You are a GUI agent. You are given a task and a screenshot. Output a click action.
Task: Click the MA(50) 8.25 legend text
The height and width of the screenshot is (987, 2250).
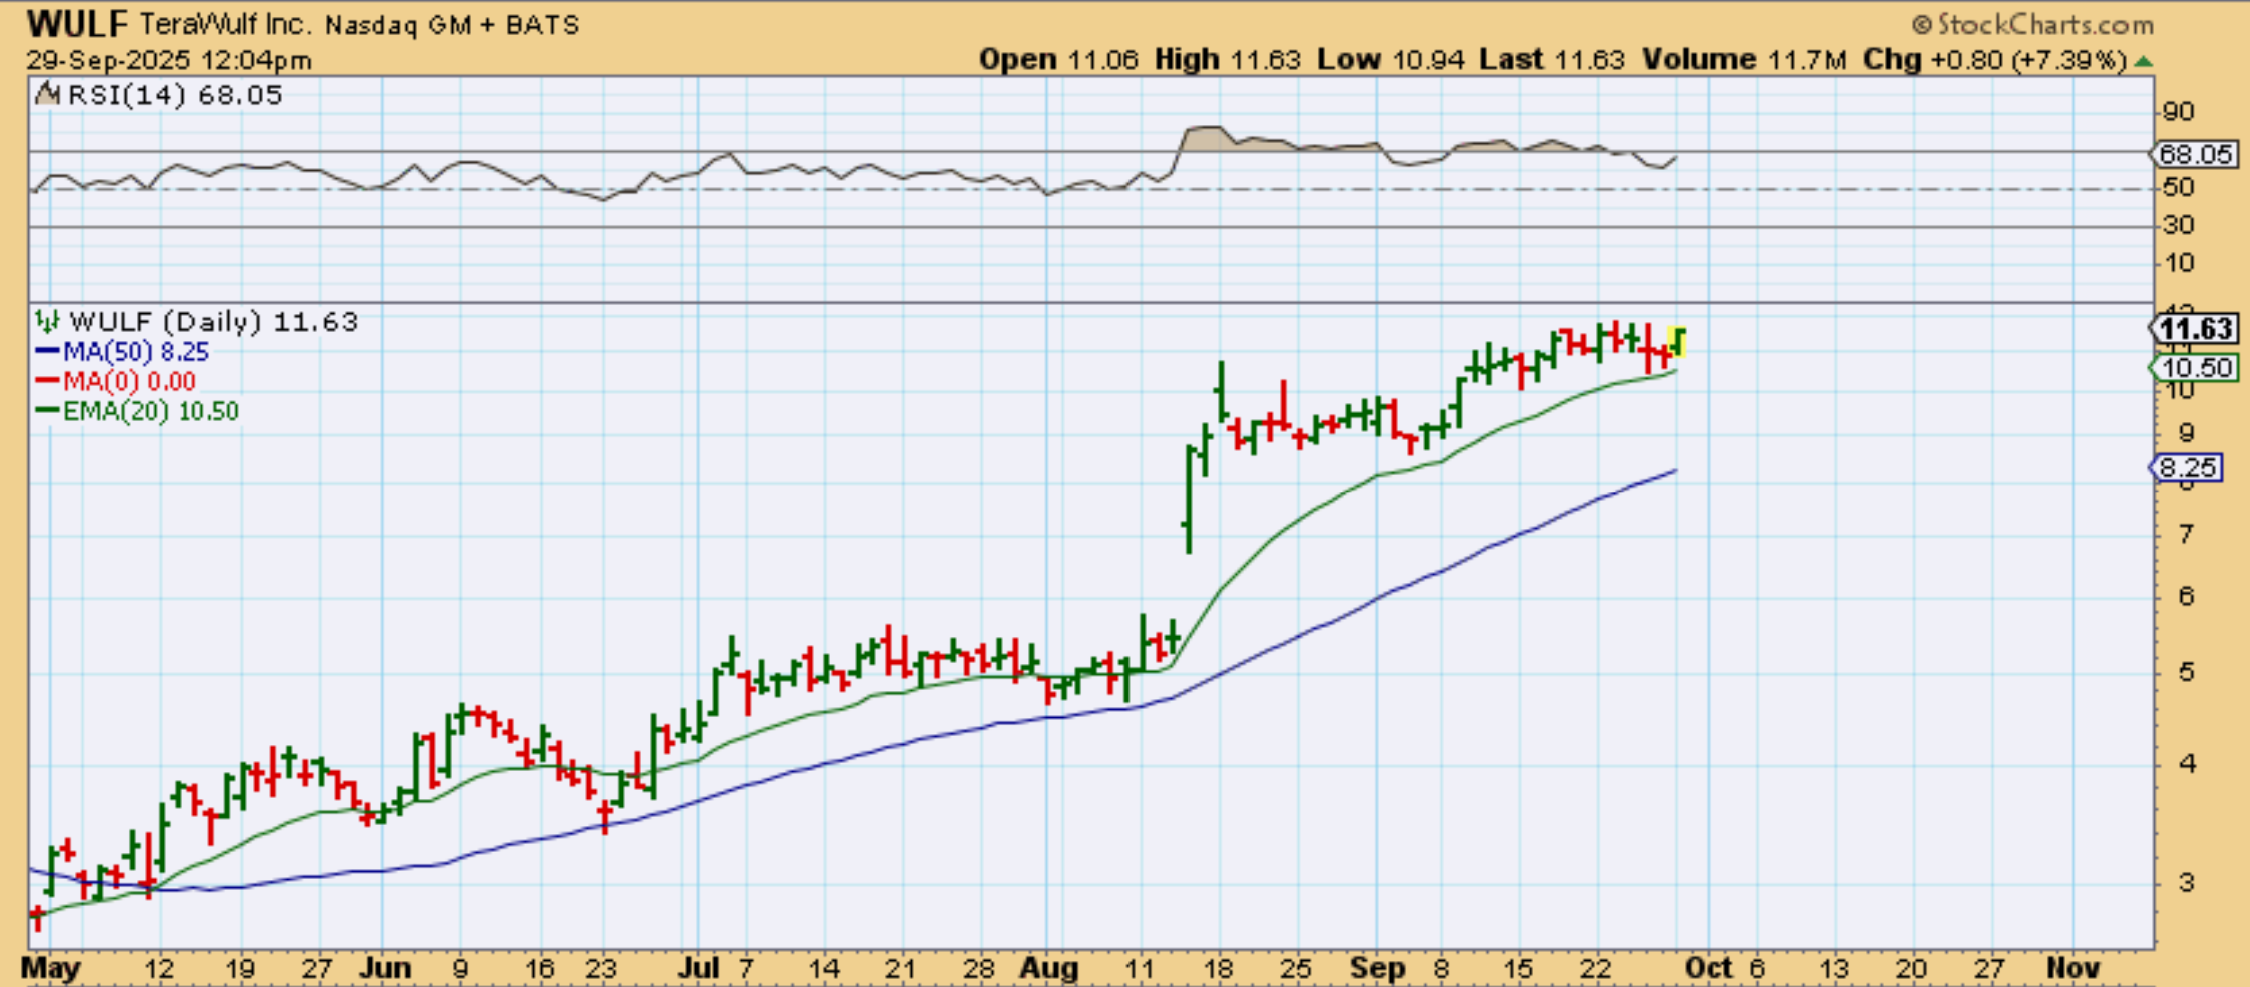pyautogui.click(x=136, y=352)
